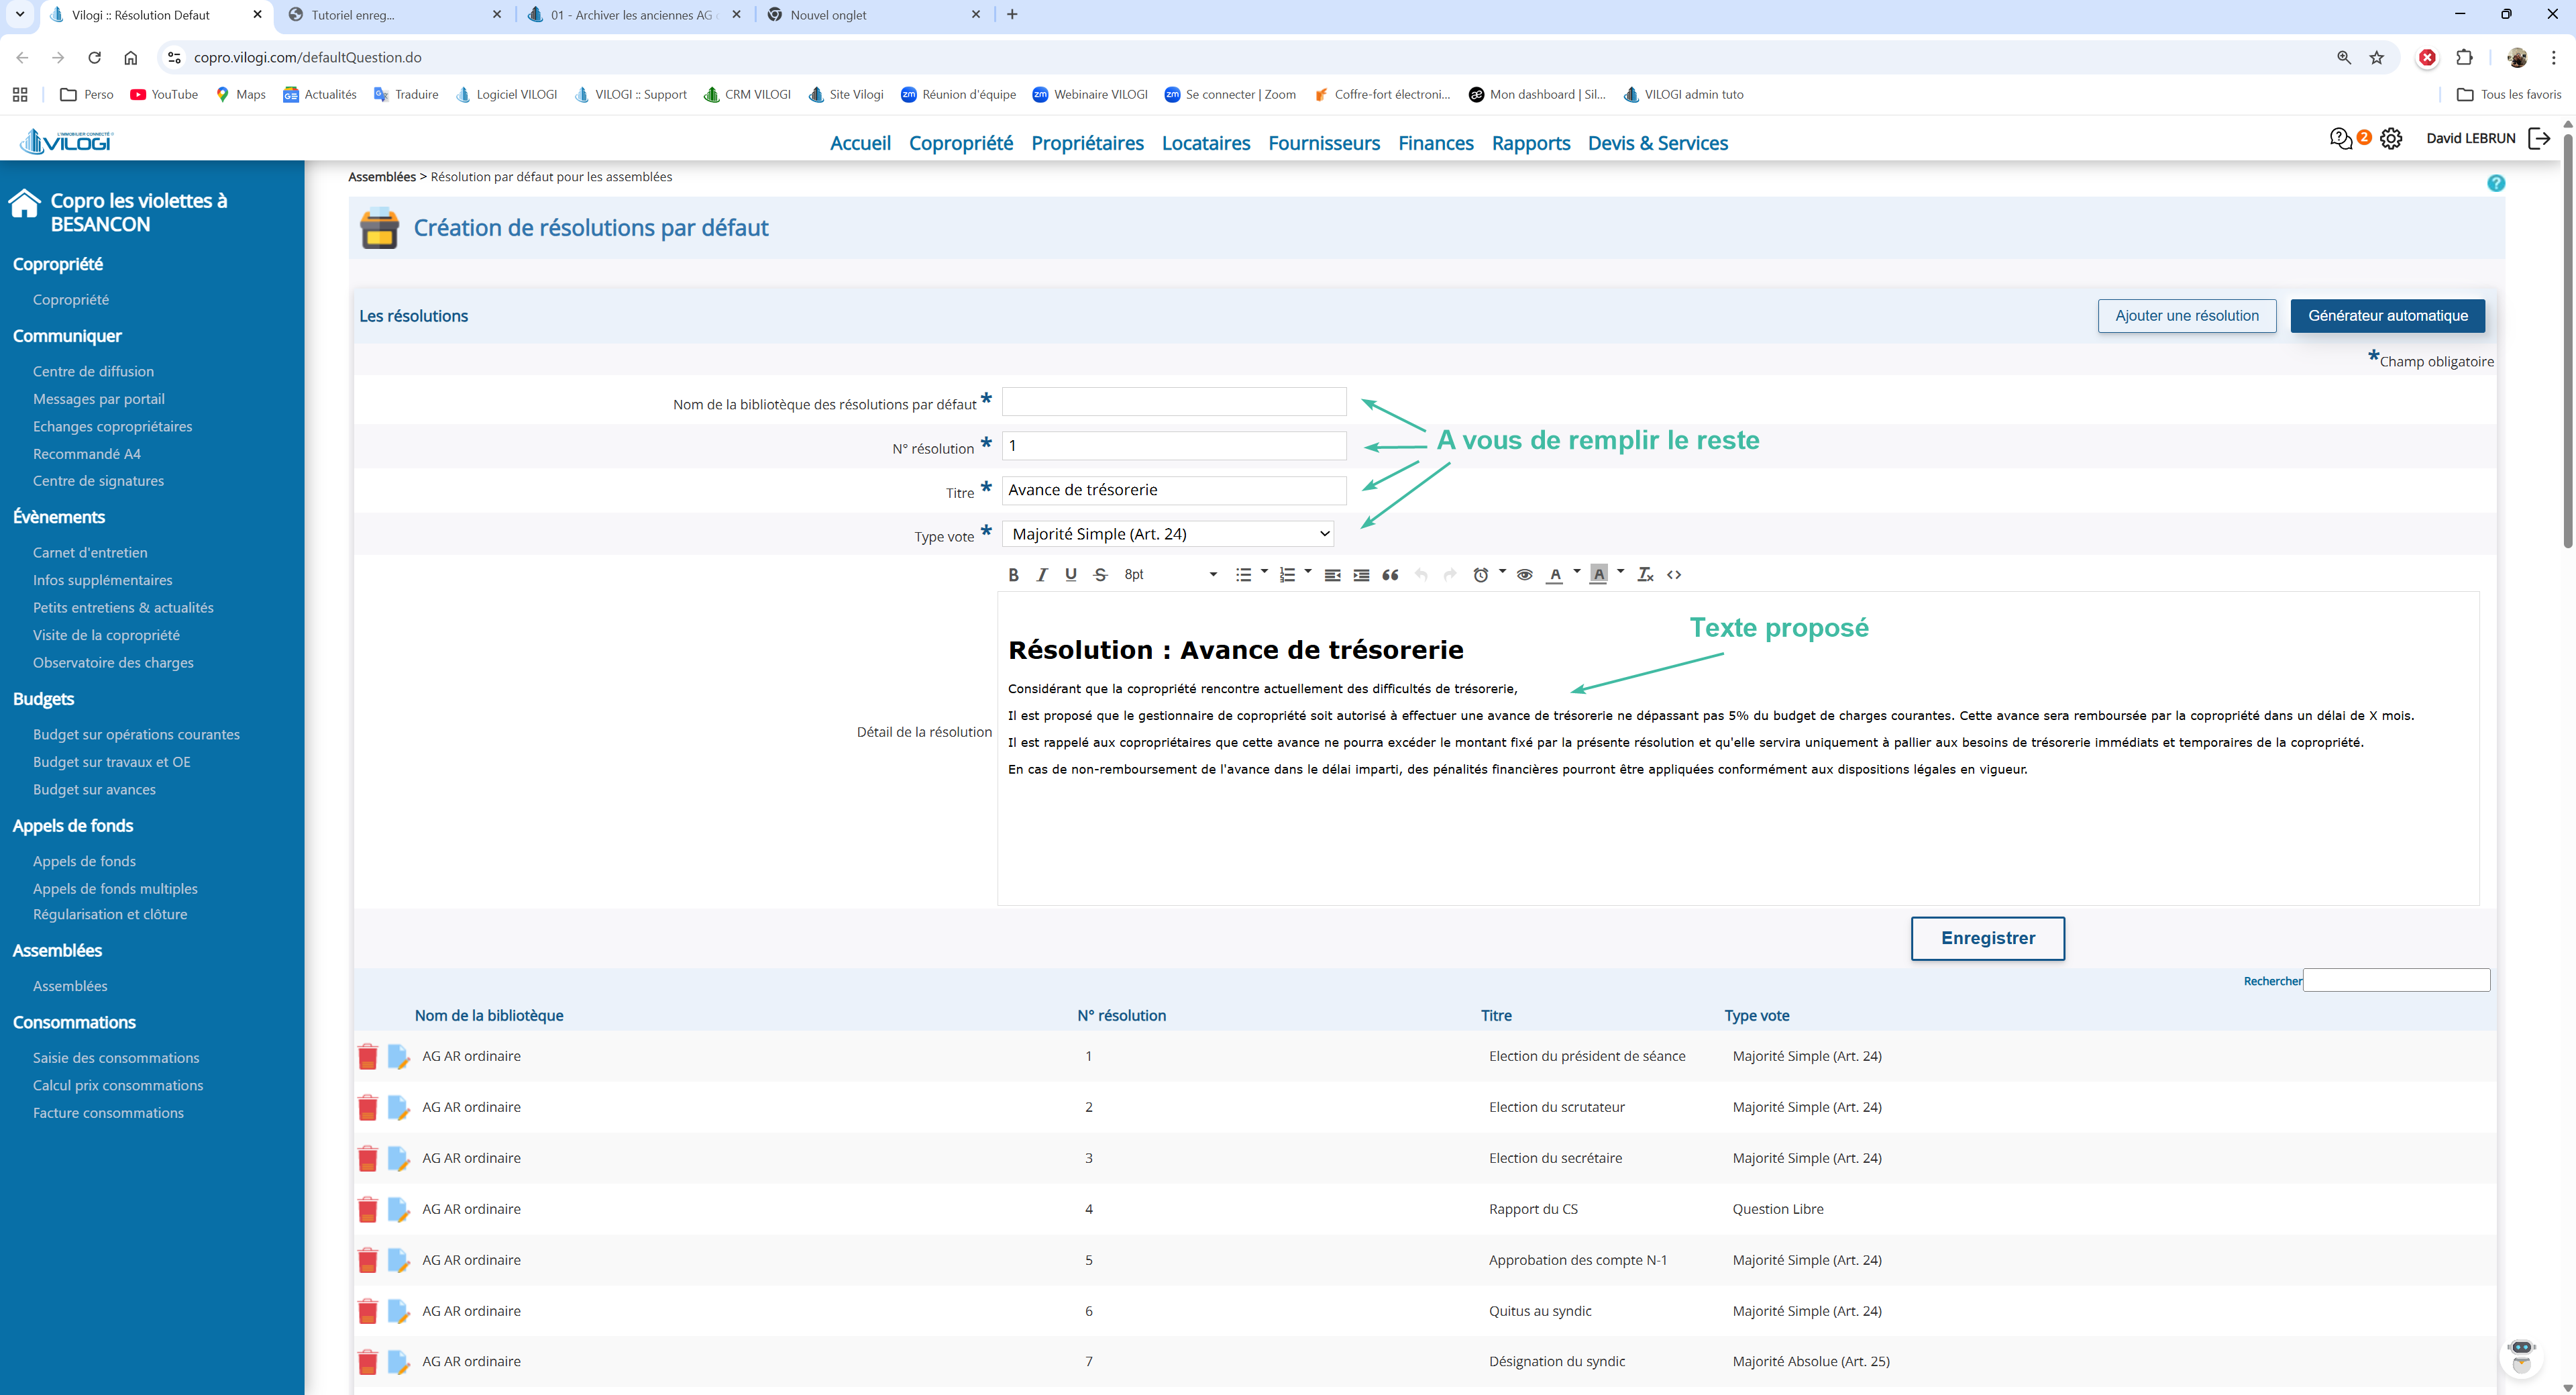Open the settings gear icon in header
Screen dimensions: 2576x1395
[x=2391, y=139]
